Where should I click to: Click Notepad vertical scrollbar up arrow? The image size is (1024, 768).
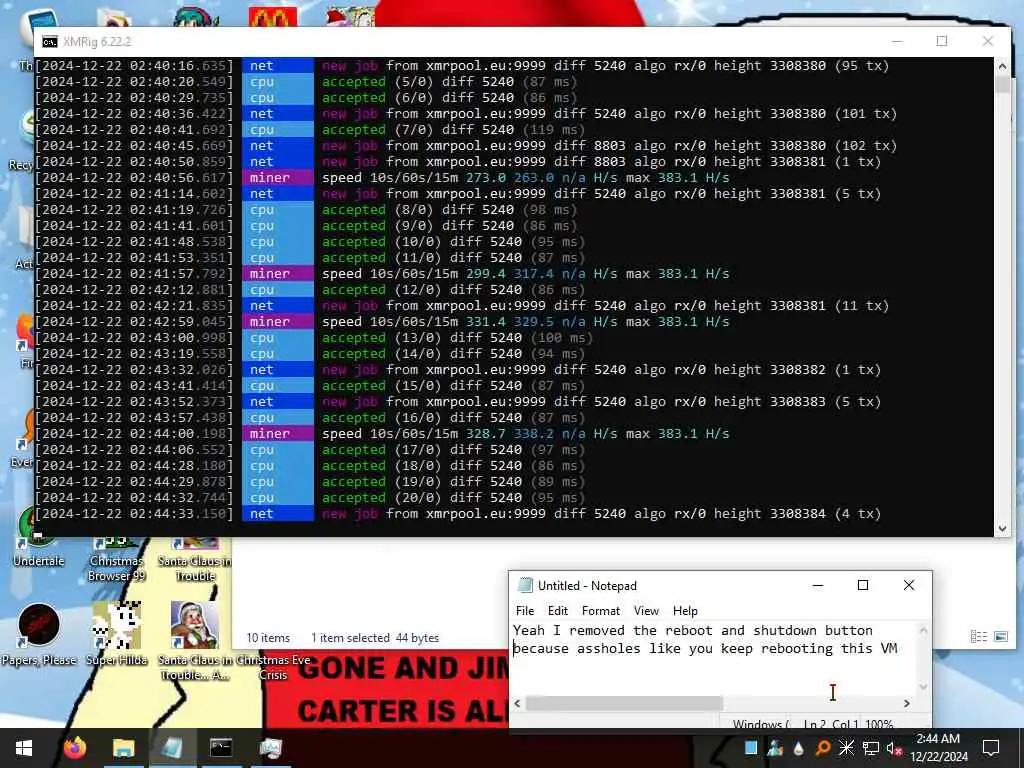click(x=923, y=630)
